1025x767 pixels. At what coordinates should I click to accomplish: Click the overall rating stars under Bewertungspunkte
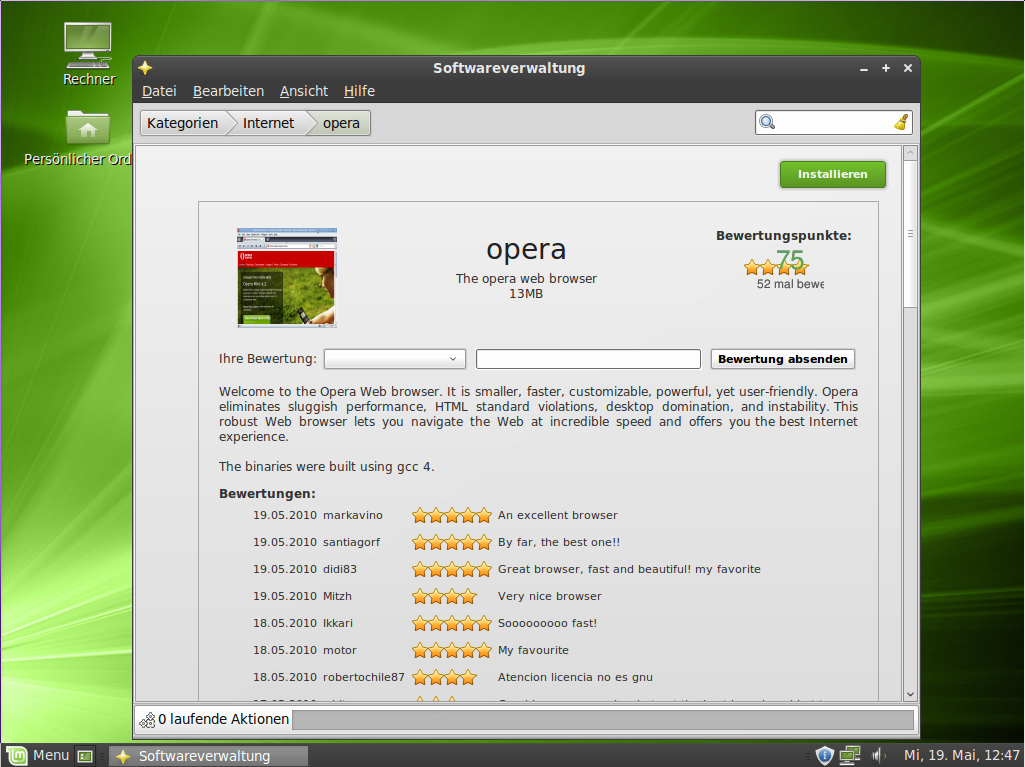(x=776, y=267)
